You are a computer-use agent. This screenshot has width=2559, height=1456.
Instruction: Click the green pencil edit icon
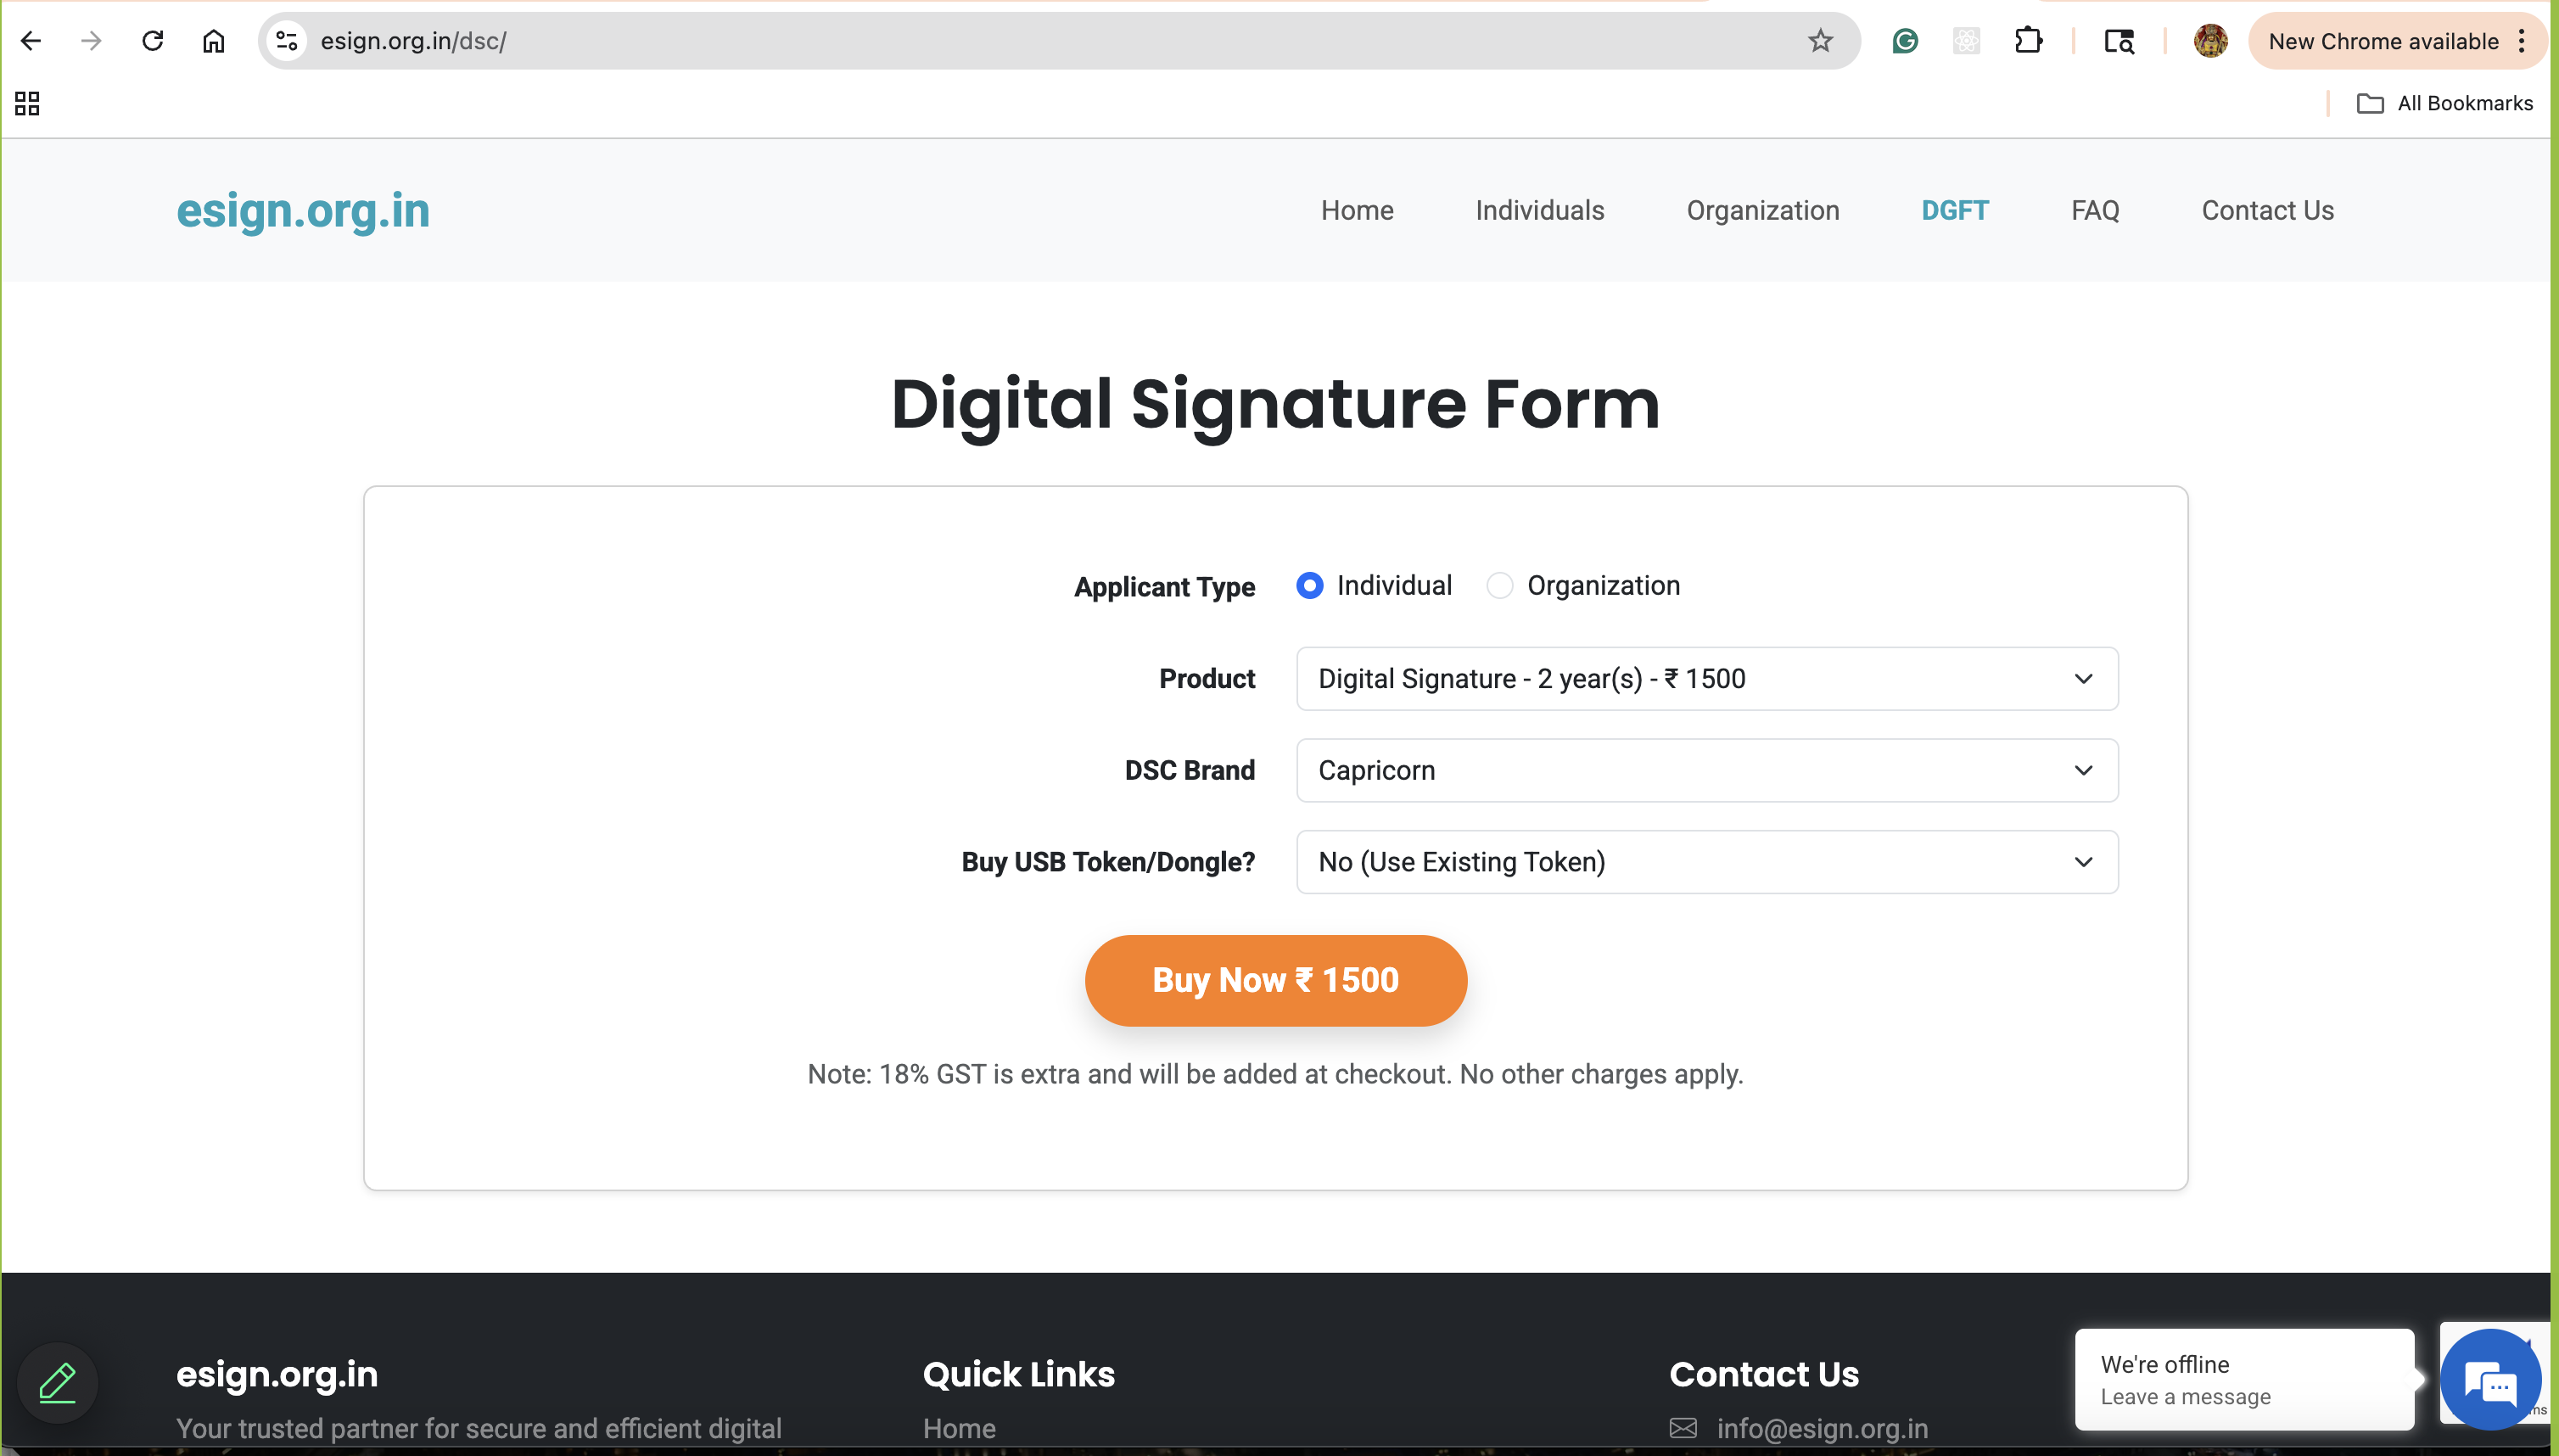[57, 1383]
